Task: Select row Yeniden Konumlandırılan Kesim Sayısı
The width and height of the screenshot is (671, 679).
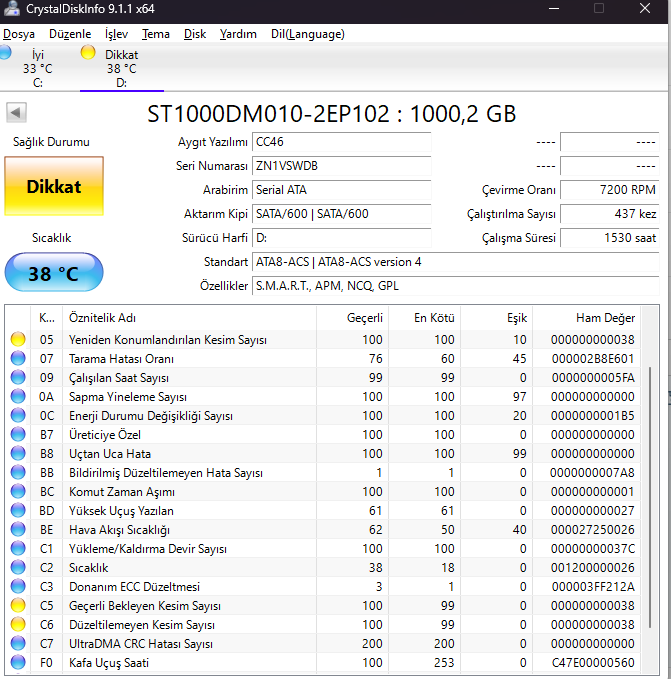Action: point(323,340)
